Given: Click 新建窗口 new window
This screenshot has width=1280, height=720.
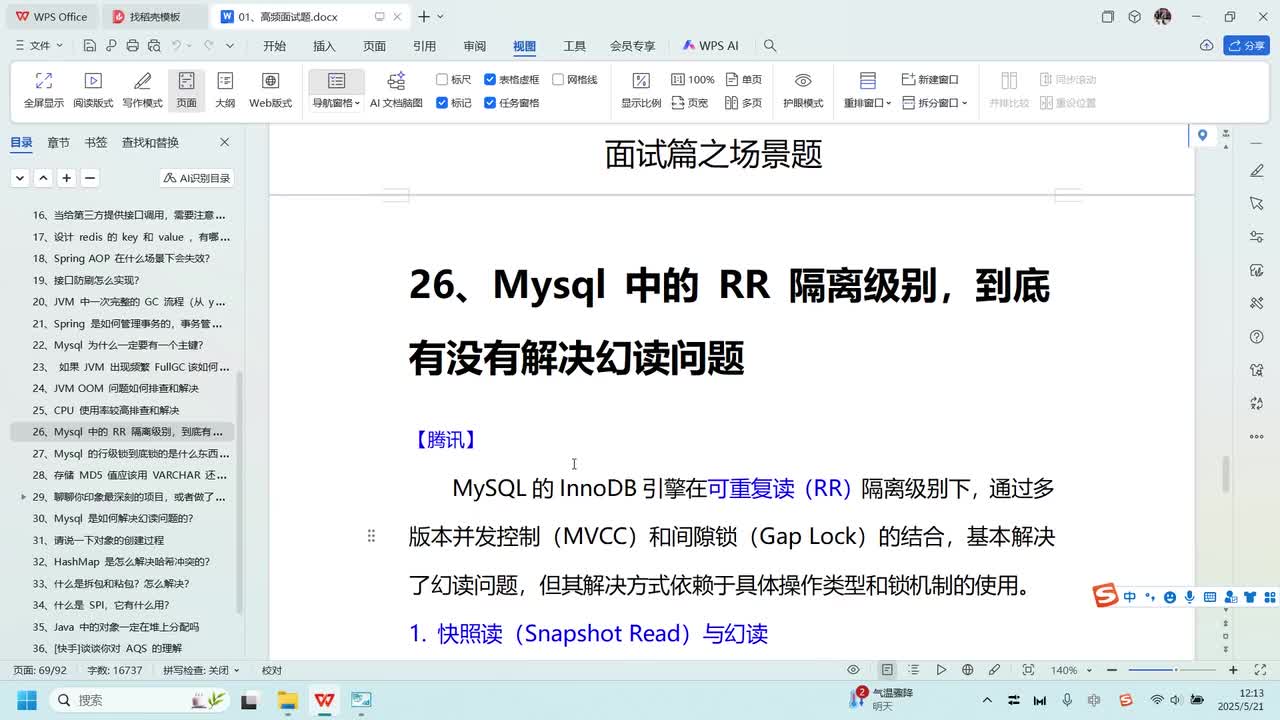Looking at the screenshot, I should pyautogui.click(x=930, y=80).
